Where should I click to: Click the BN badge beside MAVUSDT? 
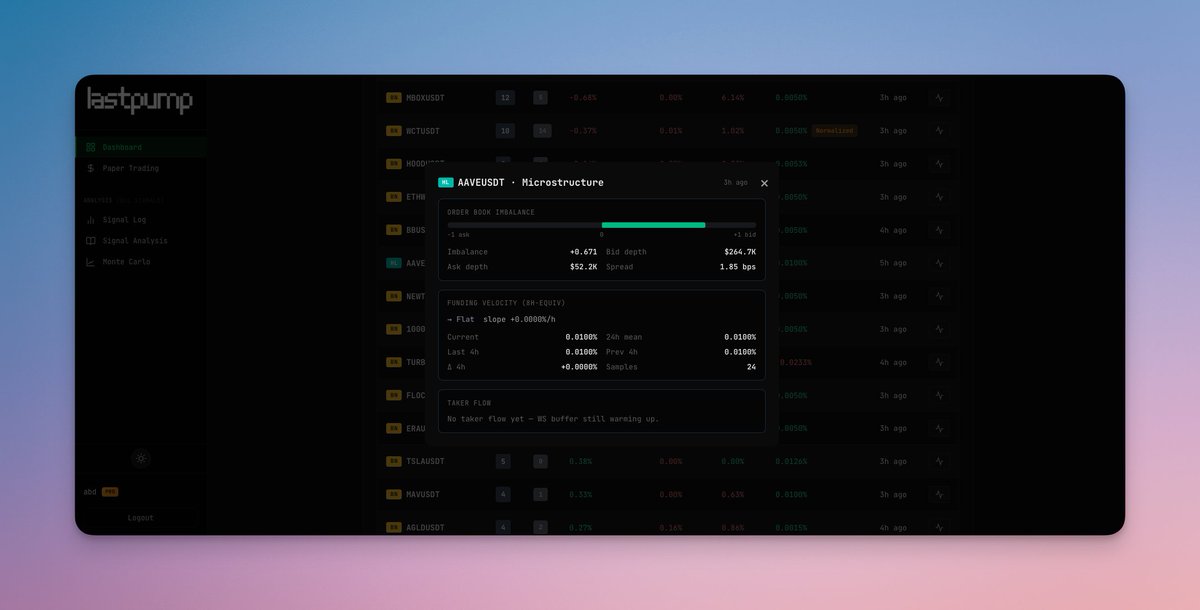pos(394,494)
